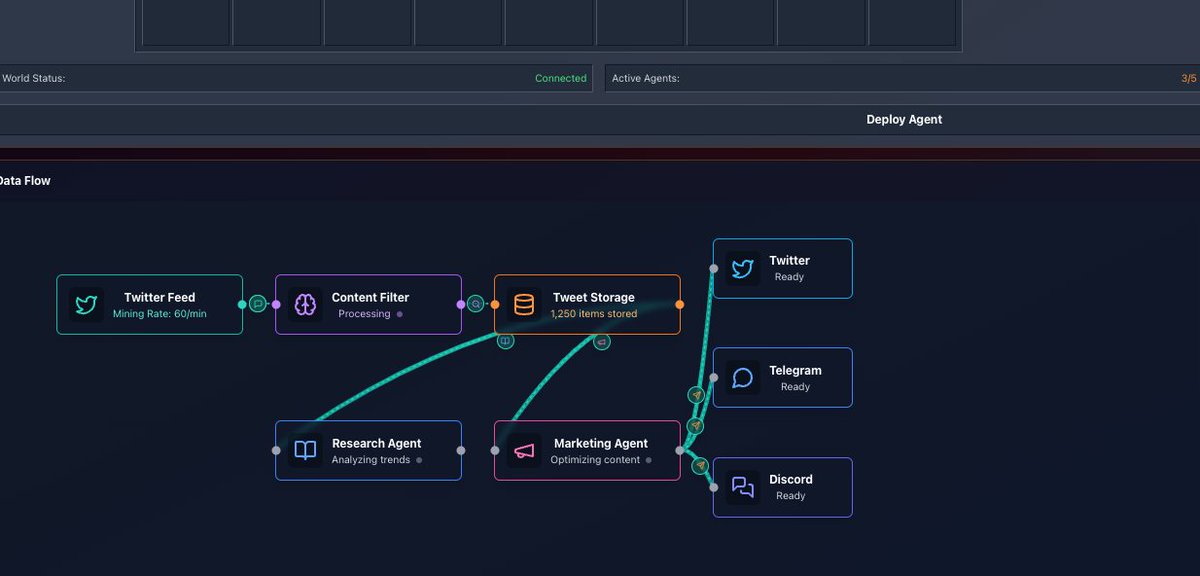Click the Twitter output node's input handle
Viewport: 1200px width, 576px height.
(714, 268)
